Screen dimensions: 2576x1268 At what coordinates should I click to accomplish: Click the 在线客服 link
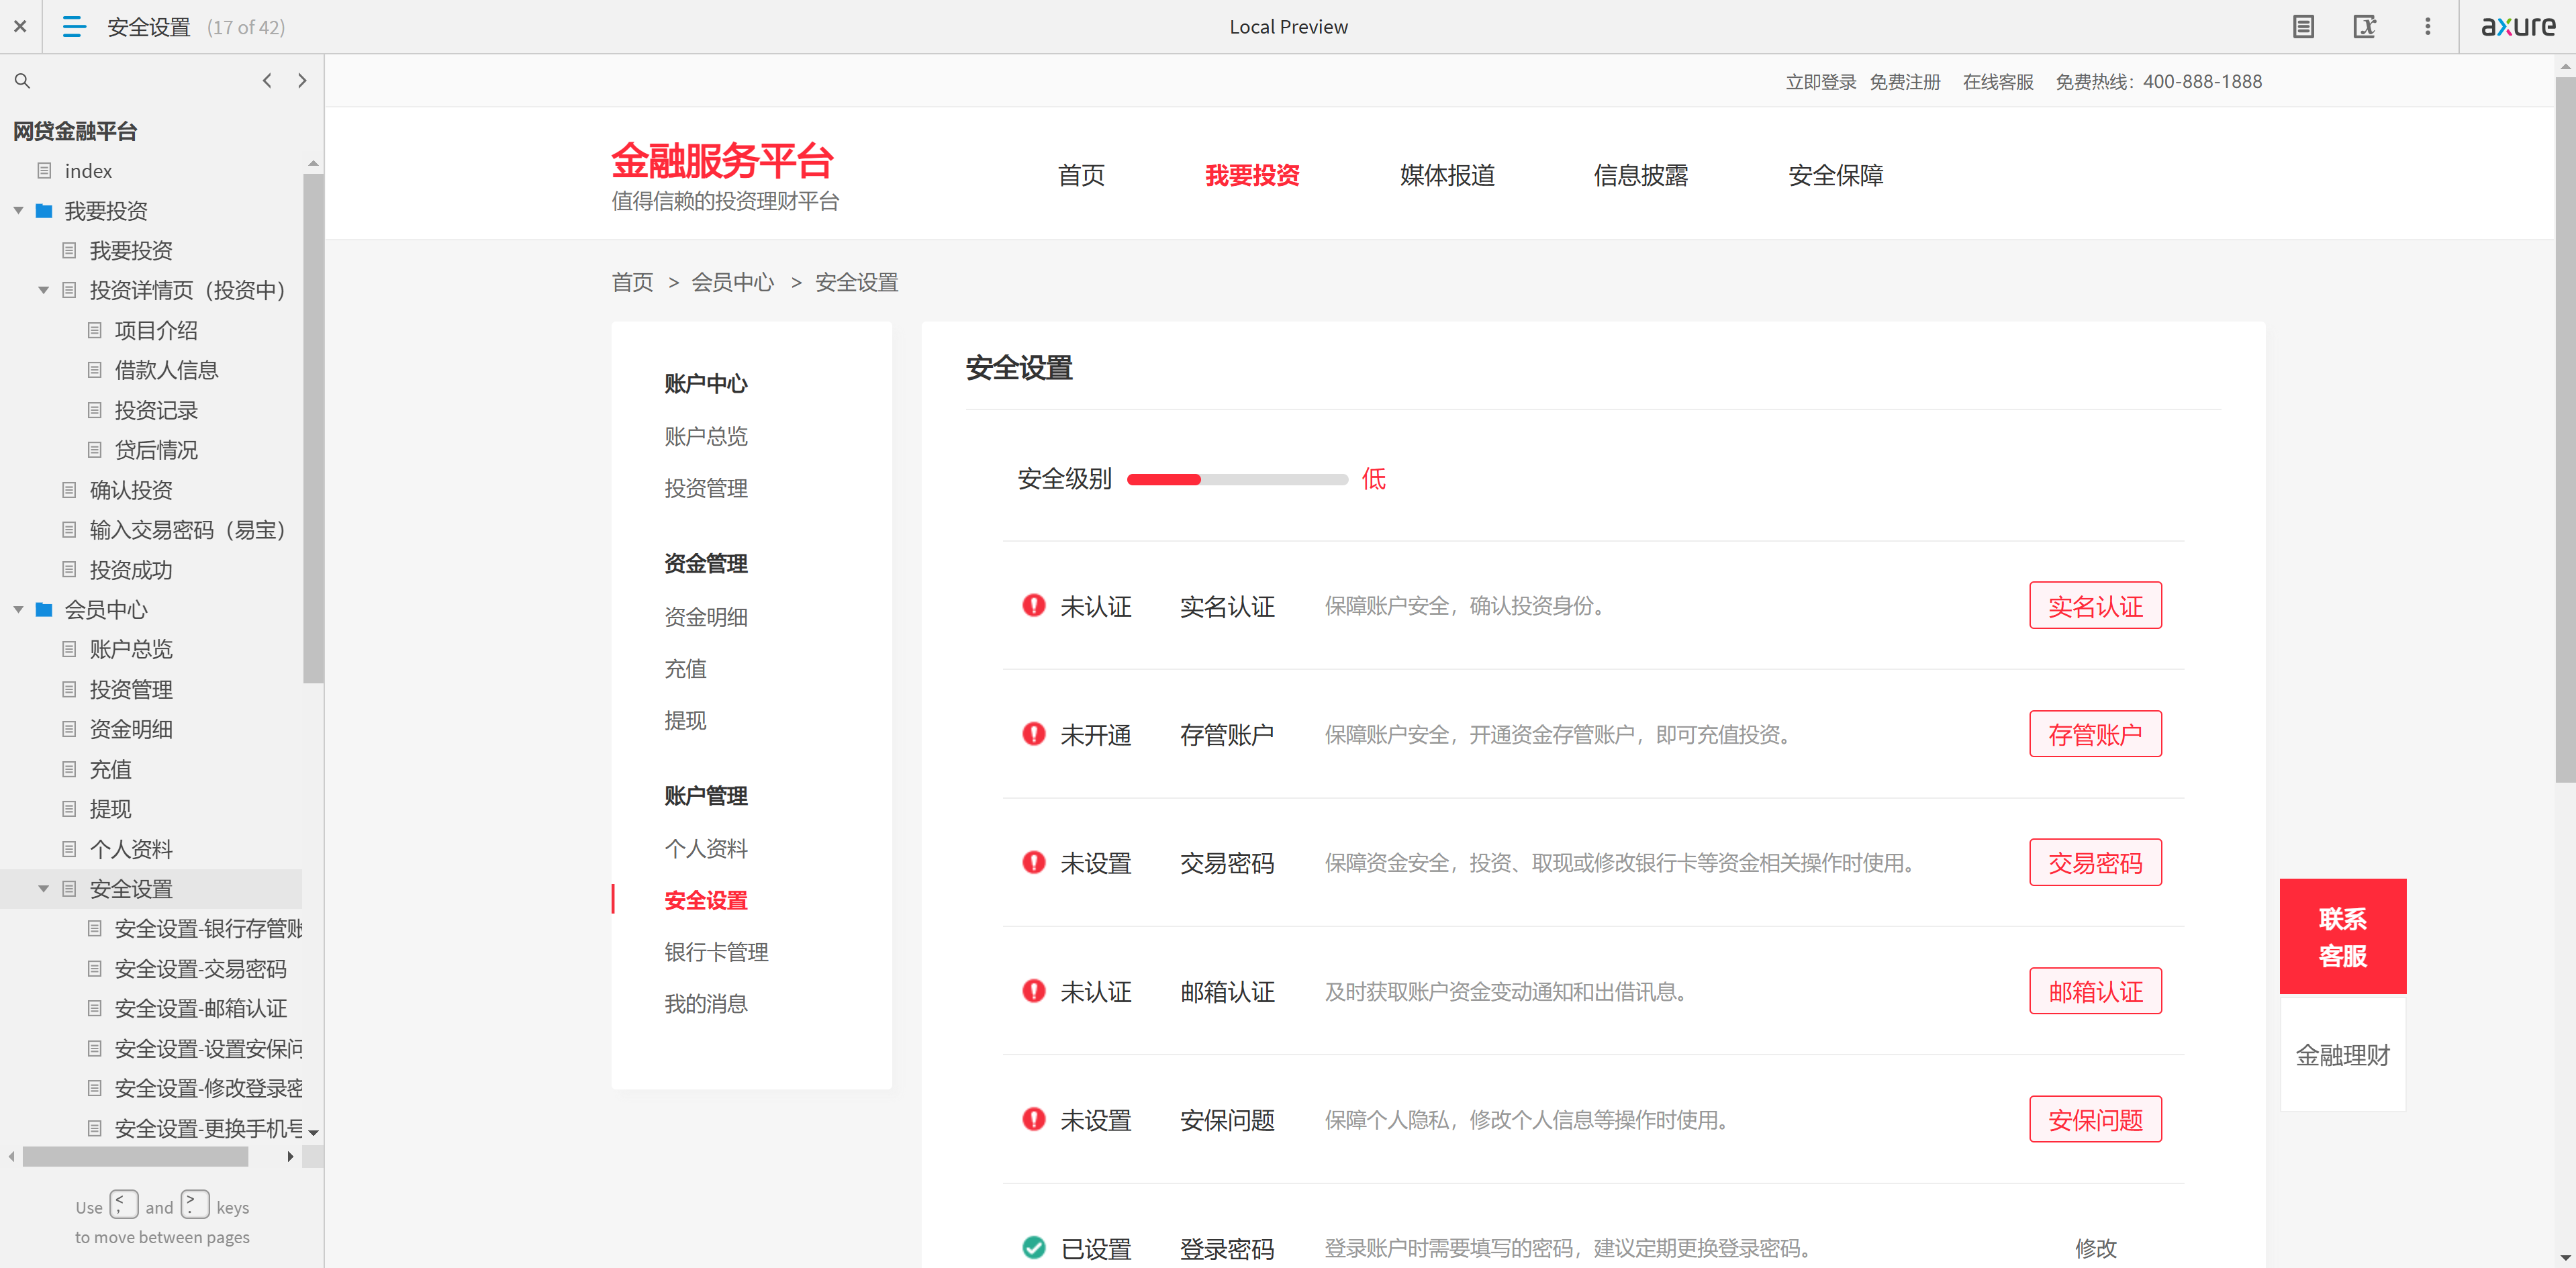point(1997,82)
